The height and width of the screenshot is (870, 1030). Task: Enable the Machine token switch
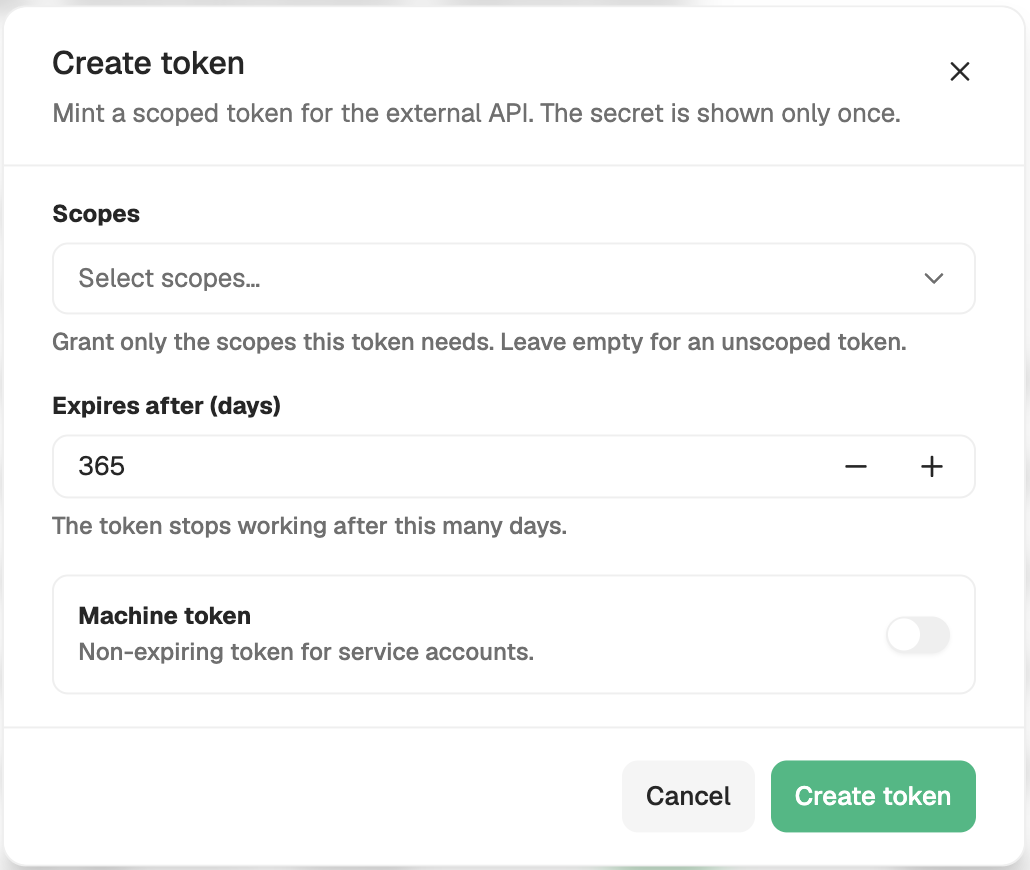click(x=918, y=635)
